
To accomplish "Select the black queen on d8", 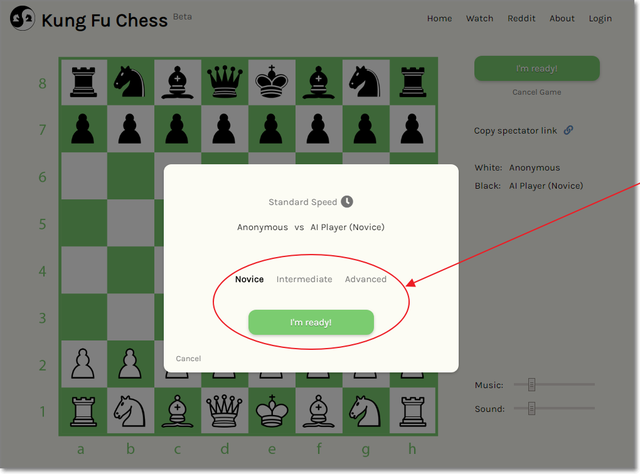I will (224, 82).
